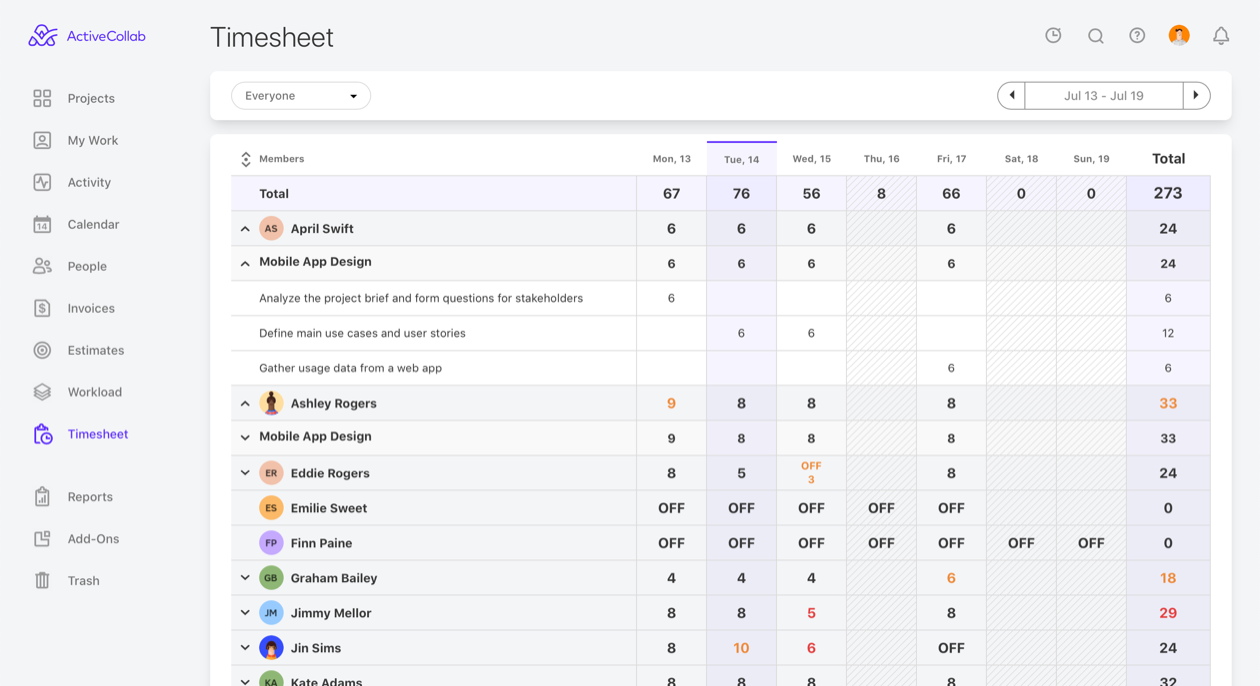Open the Workload page
Image resolution: width=1260 pixels, height=686 pixels.
click(94, 392)
